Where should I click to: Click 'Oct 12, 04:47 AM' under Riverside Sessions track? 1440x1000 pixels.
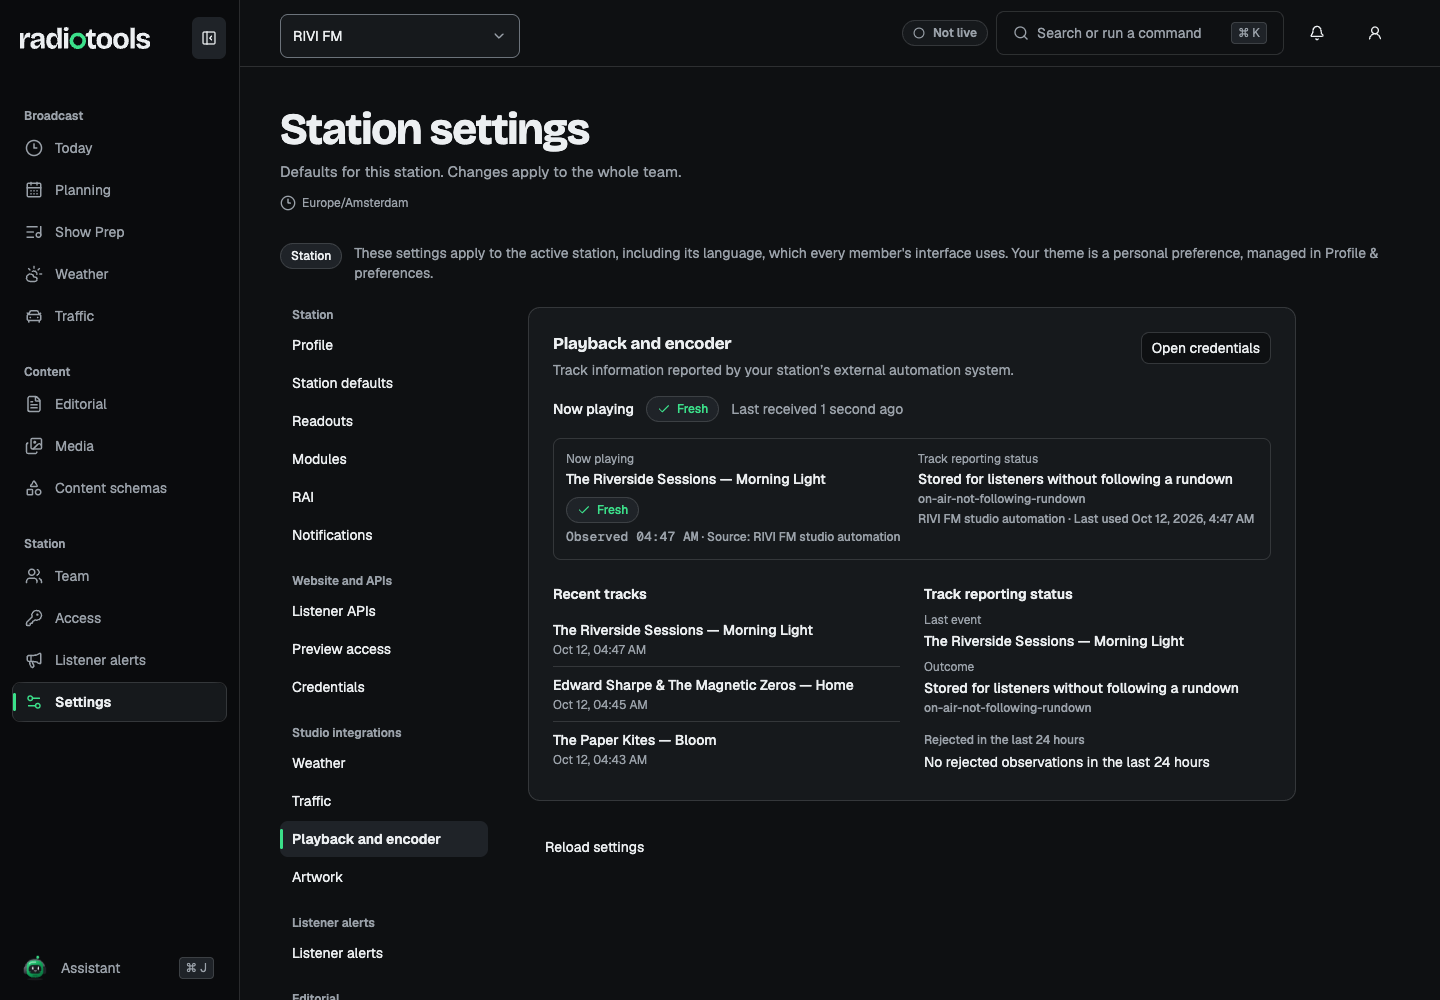pyautogui.click(x=599, y=650)
